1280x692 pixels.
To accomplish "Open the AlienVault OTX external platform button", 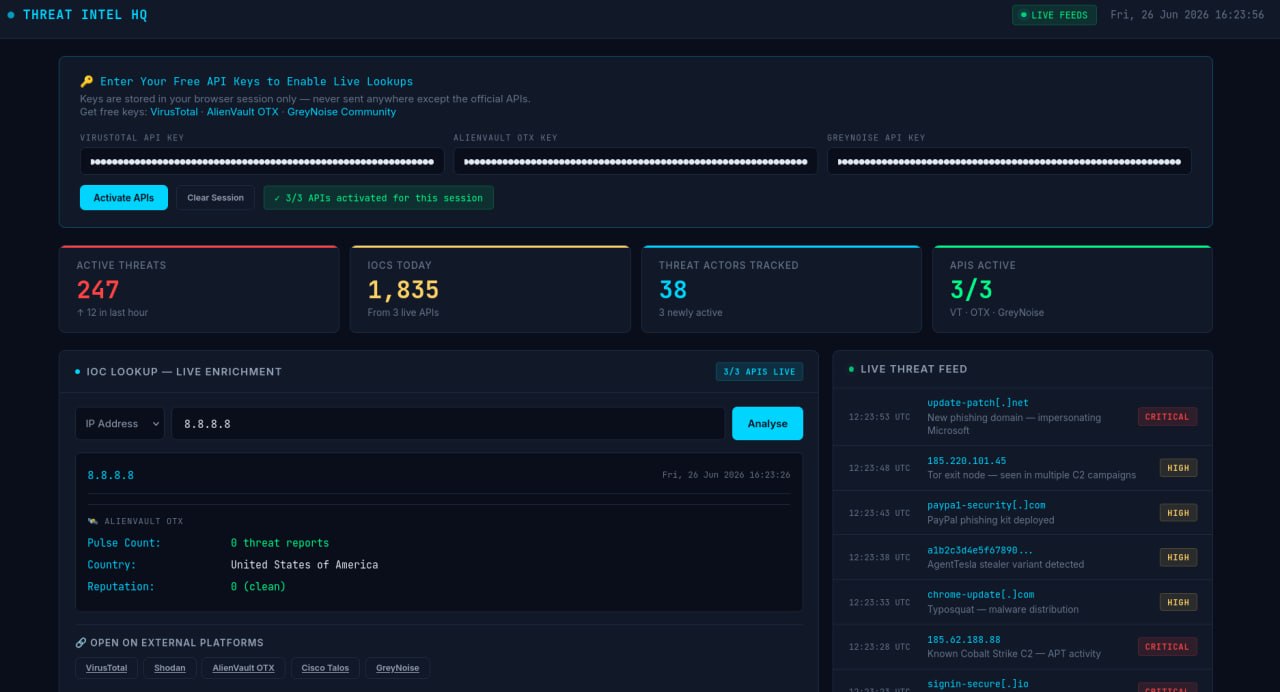I will point(243,668).
